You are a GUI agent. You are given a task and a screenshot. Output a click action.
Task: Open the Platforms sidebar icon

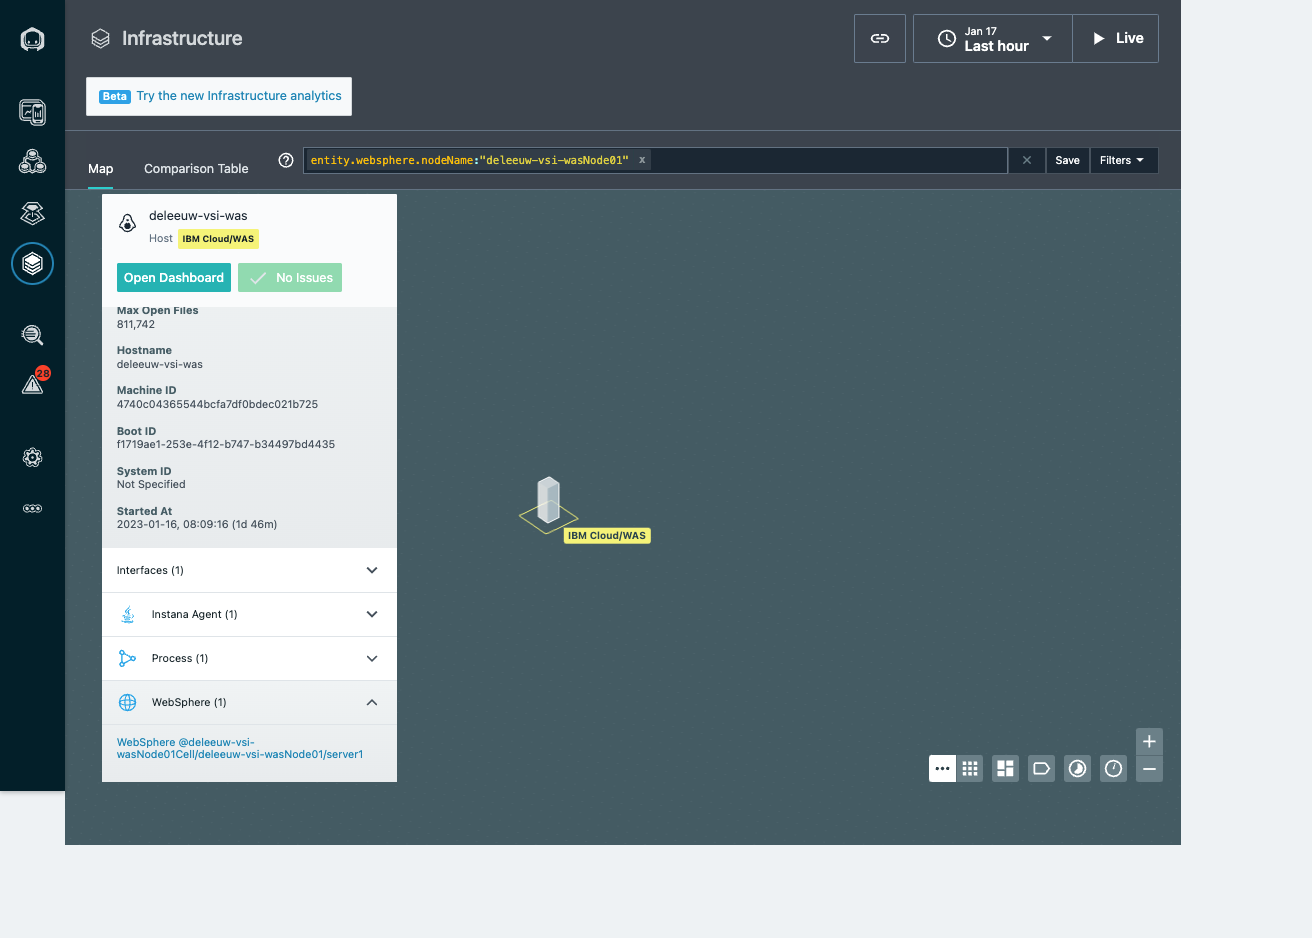coord(32,212)
